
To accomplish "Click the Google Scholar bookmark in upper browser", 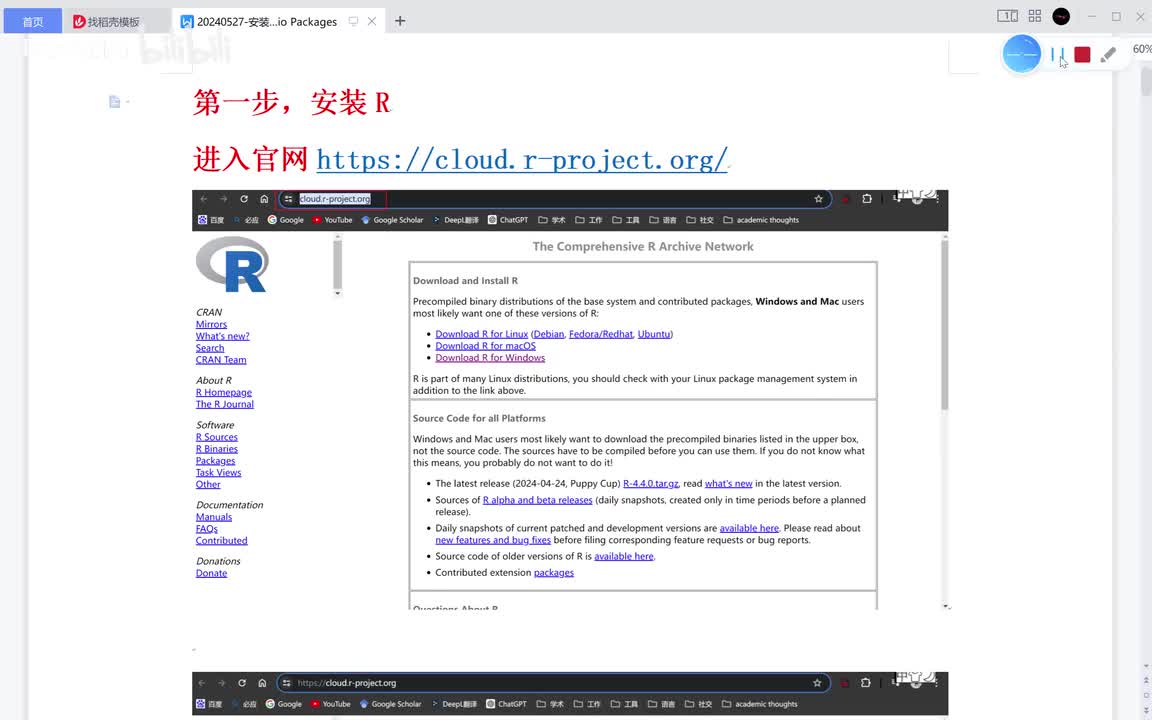I will [392, 220].
